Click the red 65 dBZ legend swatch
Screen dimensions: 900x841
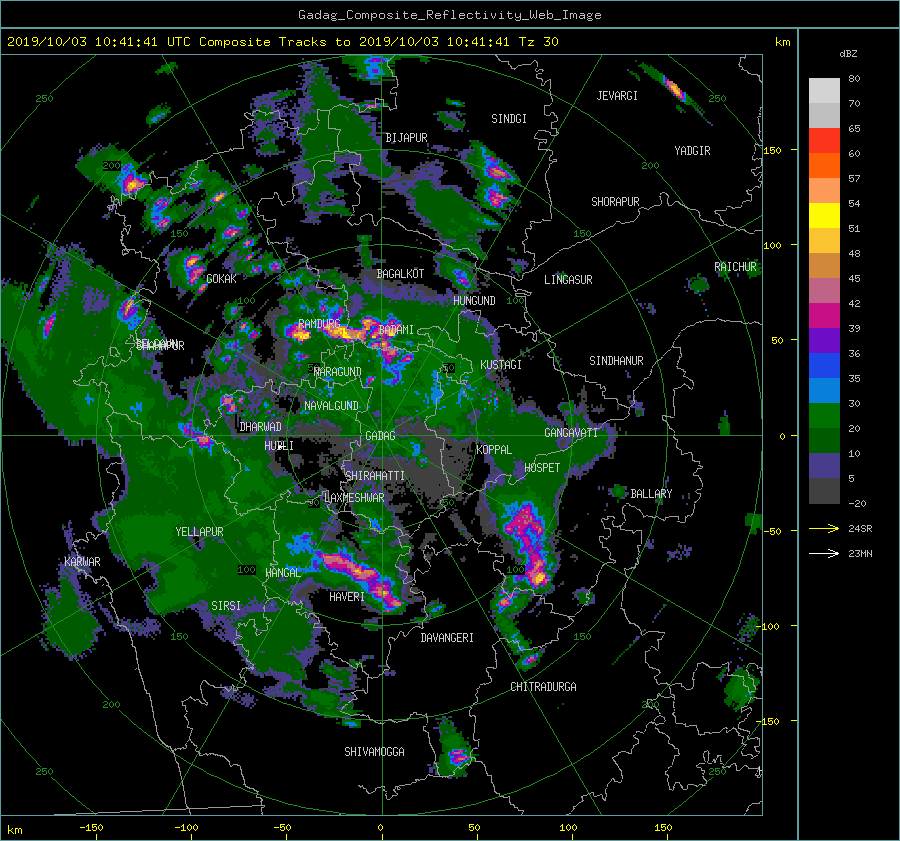[824, 140]
